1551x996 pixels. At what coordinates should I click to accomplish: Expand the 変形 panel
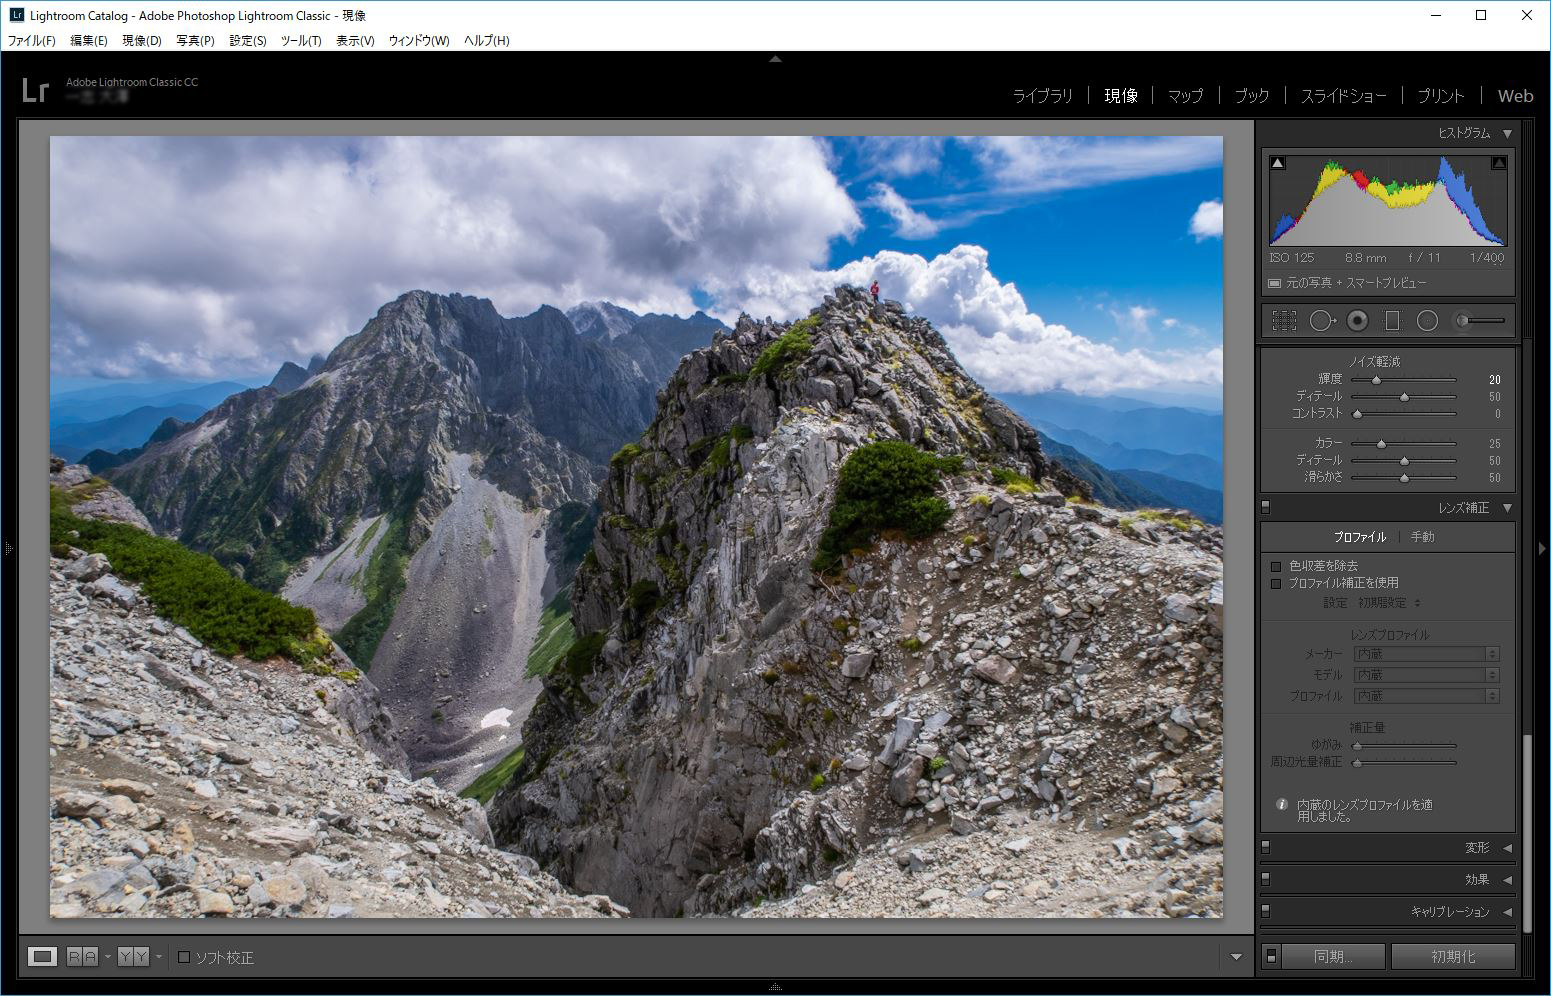[x=1507, y=848]
